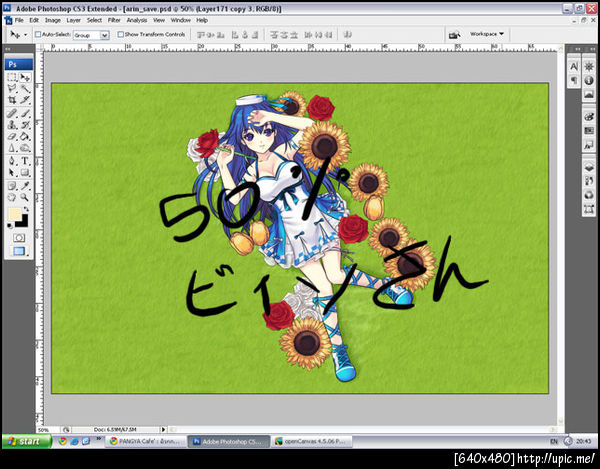Select the Notes tool
The image size is (600, 469).
[x=12, y=186]
